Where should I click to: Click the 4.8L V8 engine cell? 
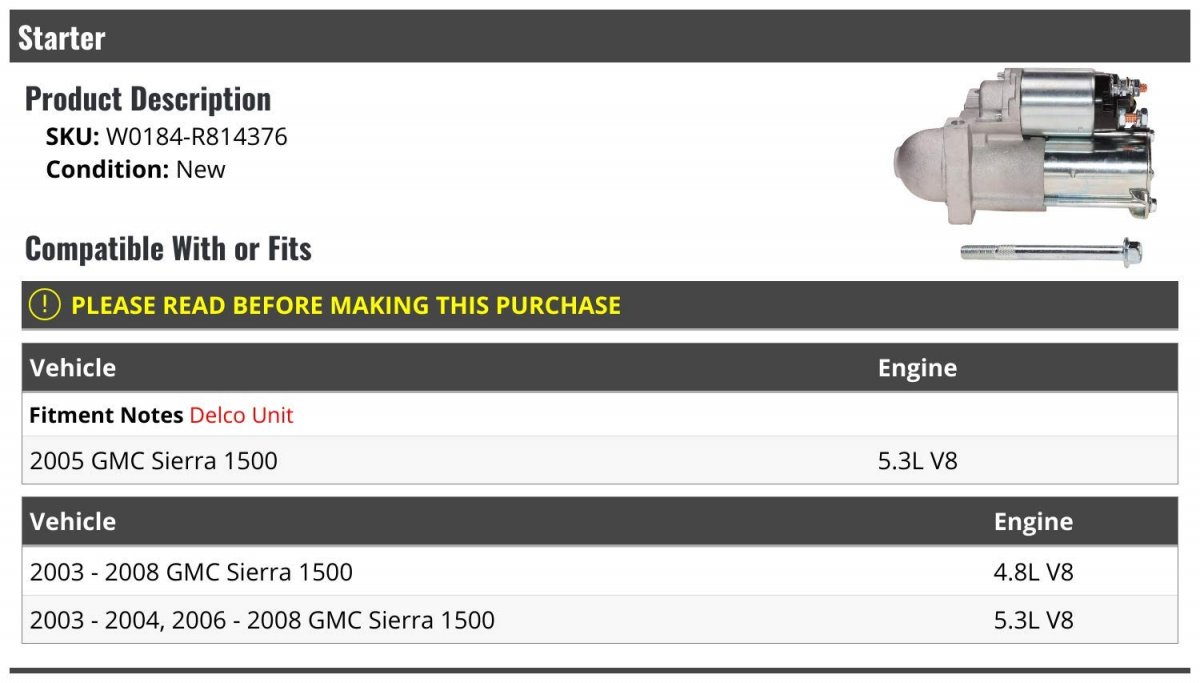(x=1033, y=572)
